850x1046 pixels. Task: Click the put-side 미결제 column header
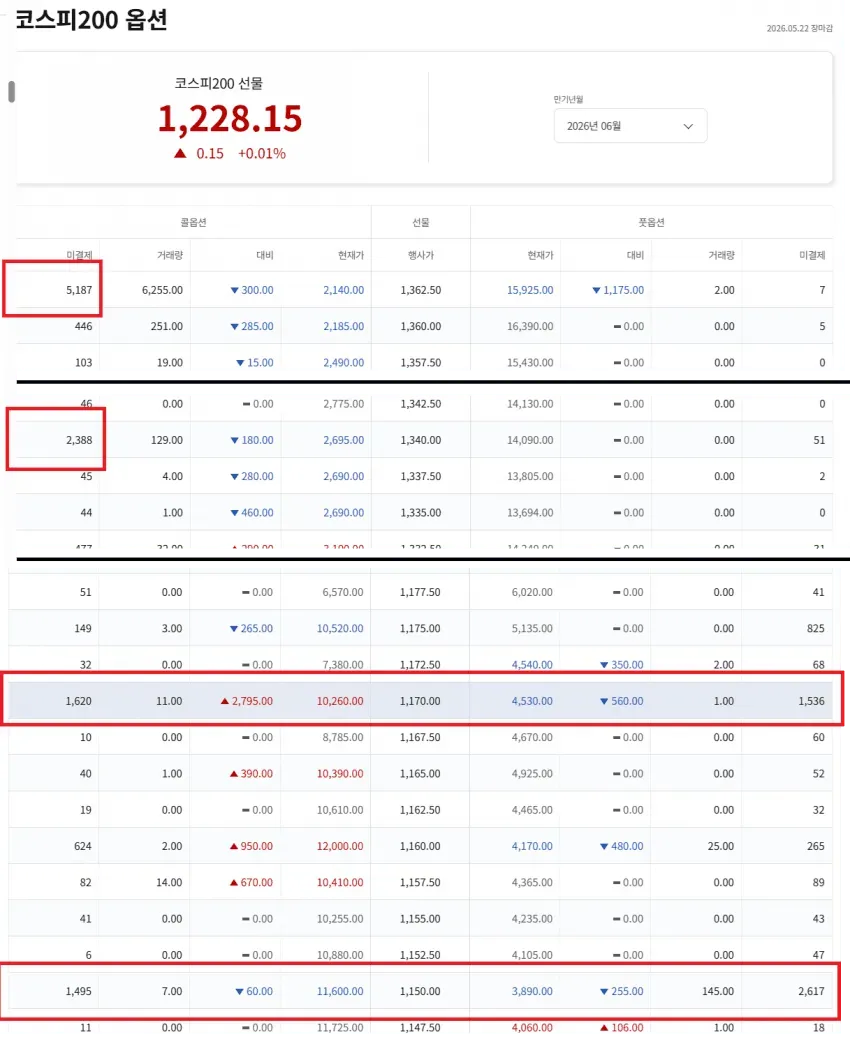coord(812,255)
